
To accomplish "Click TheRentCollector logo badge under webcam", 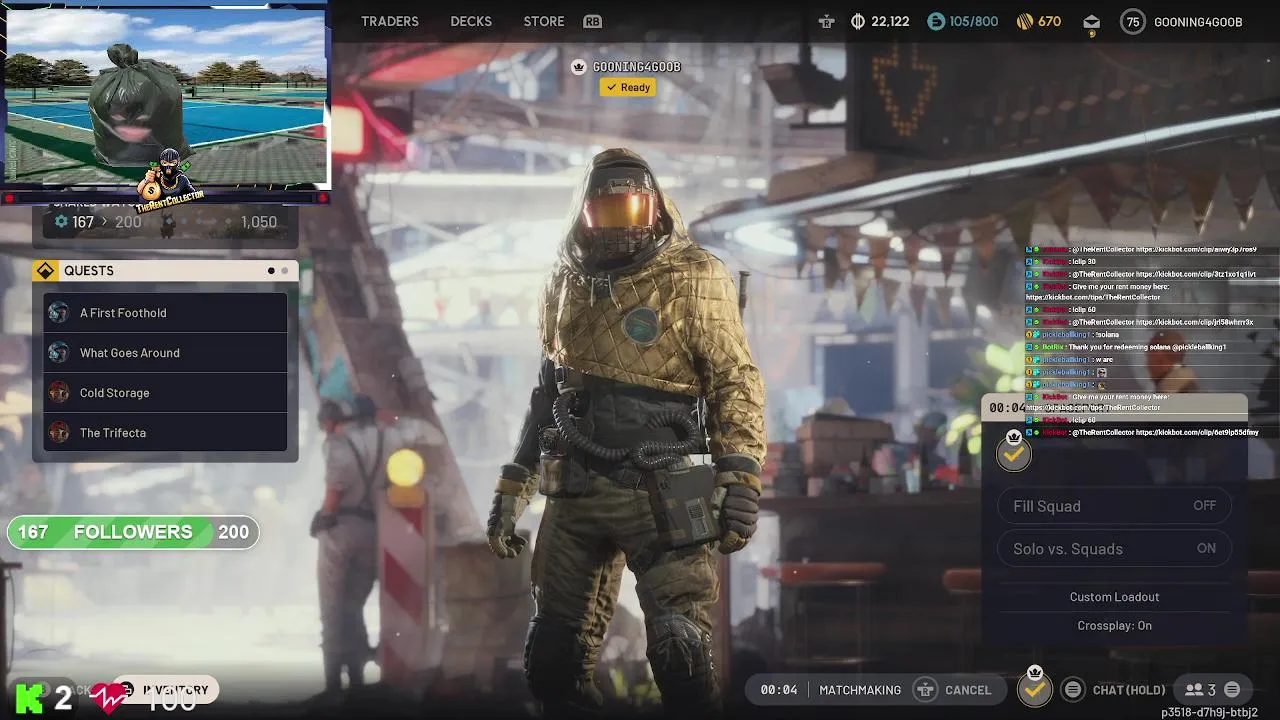I will [170, 180].
